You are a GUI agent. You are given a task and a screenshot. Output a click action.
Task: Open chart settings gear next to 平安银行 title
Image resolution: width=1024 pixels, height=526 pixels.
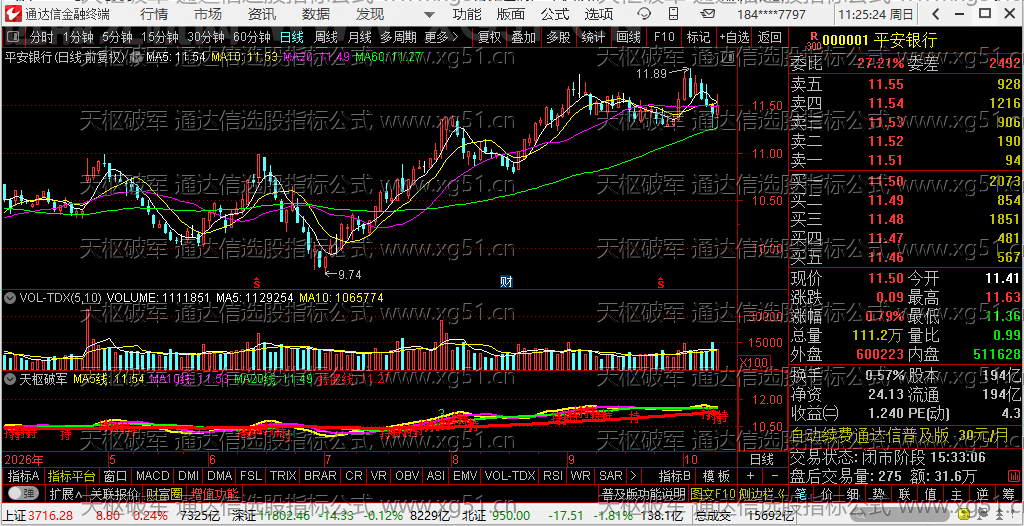pos(138,57)
